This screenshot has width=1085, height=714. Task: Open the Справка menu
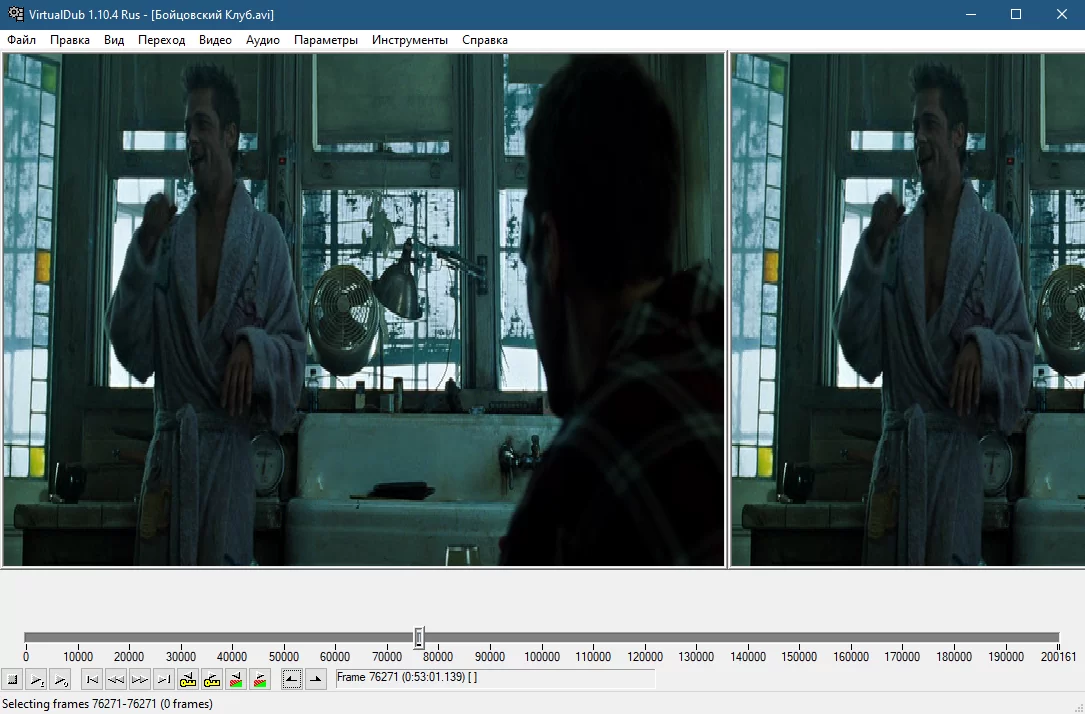click(485, 40)
